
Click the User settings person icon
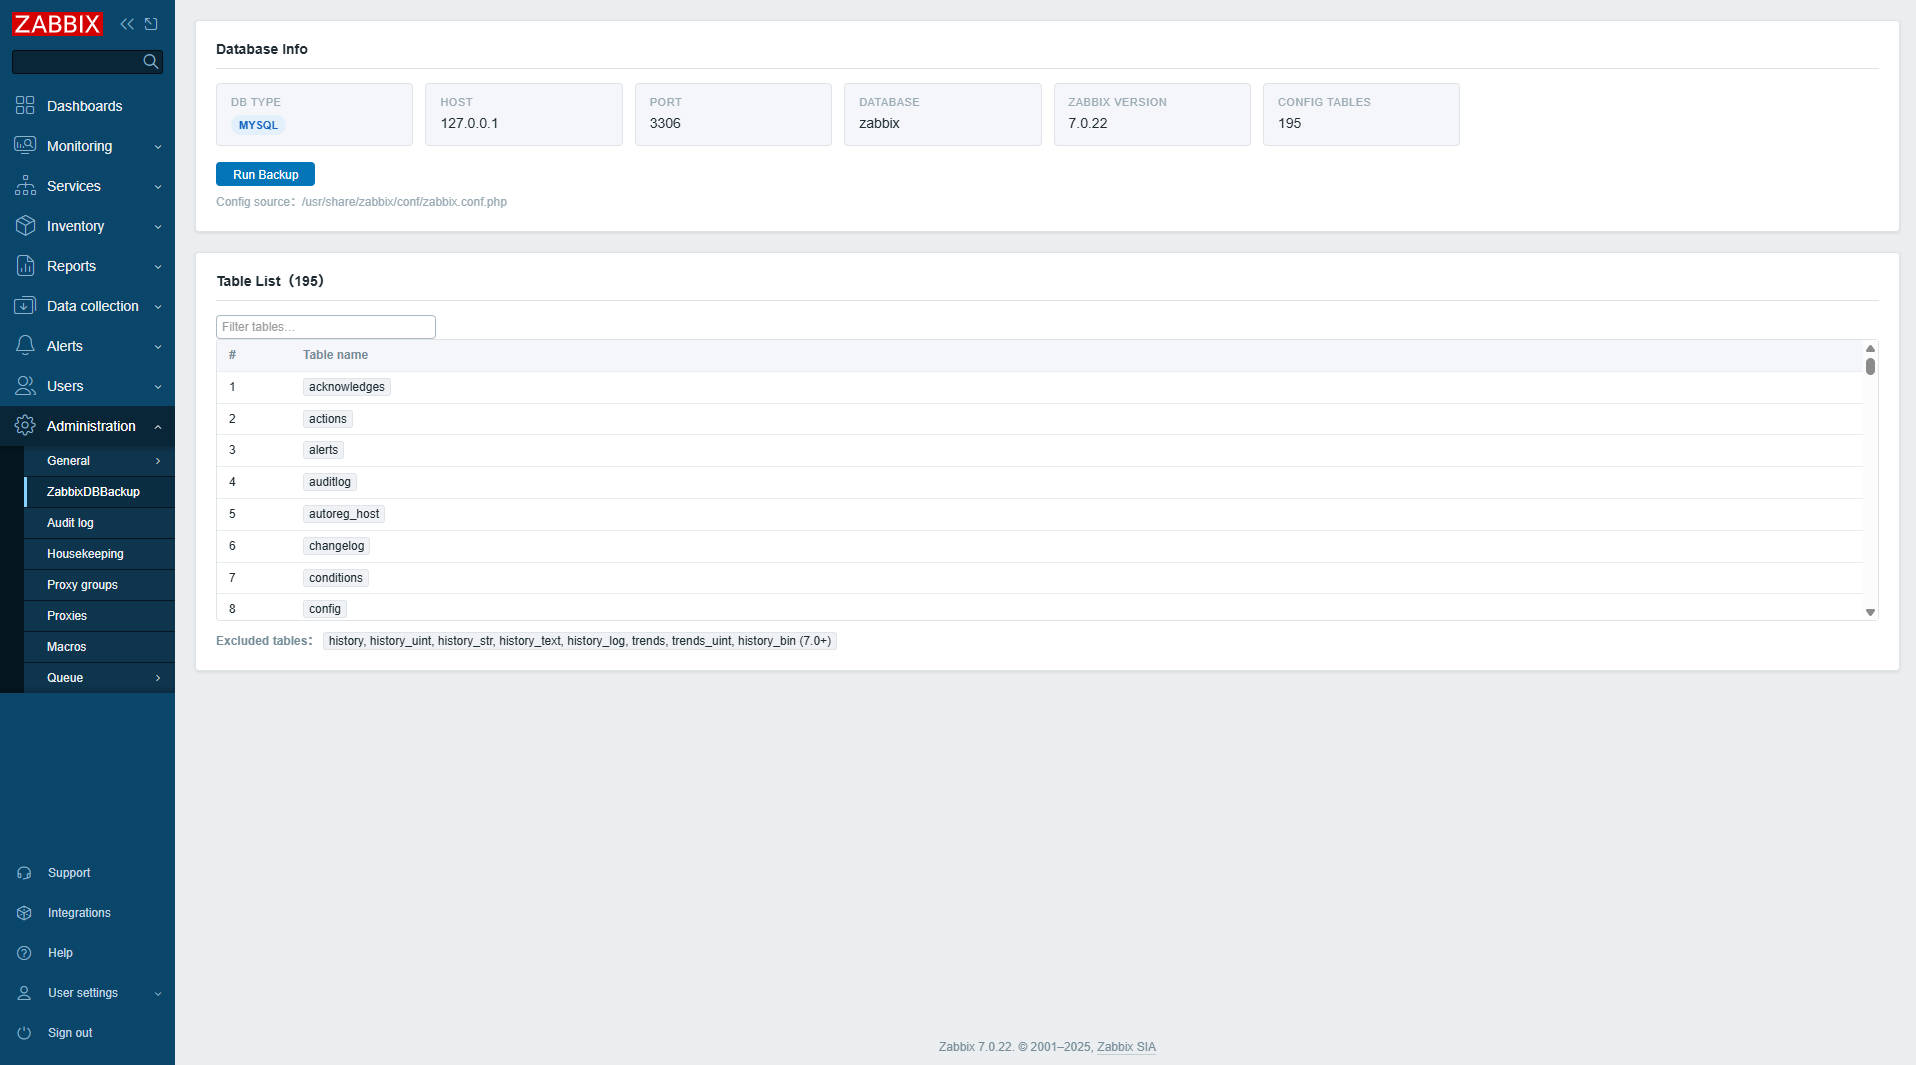coord(24,993)
